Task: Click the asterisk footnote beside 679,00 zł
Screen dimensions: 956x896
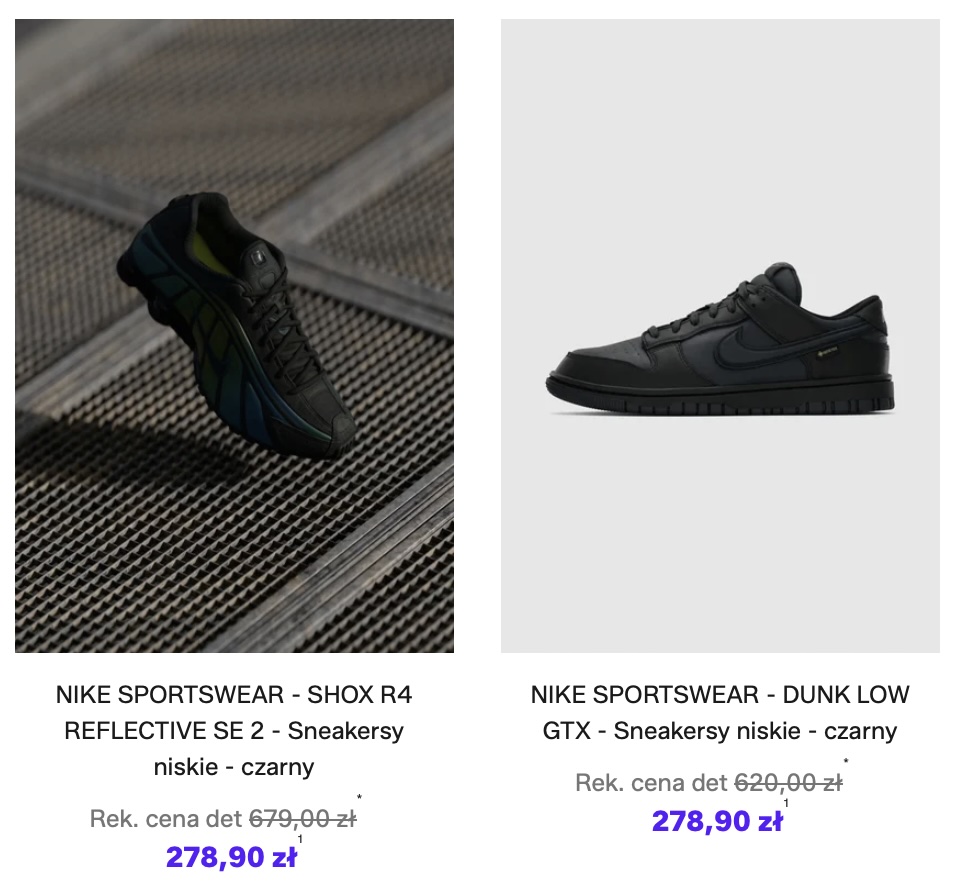Action: pyautogui.click(x=359, y=798)
